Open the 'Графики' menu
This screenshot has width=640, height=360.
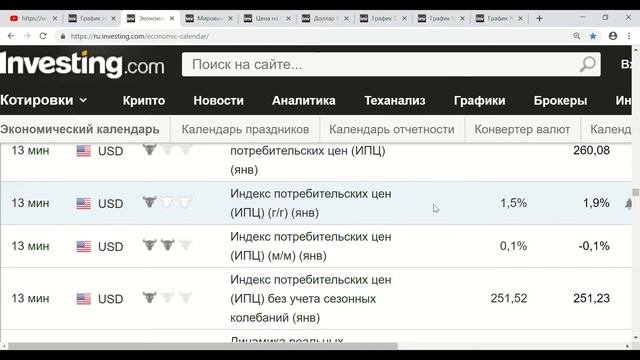click(480, 100)
